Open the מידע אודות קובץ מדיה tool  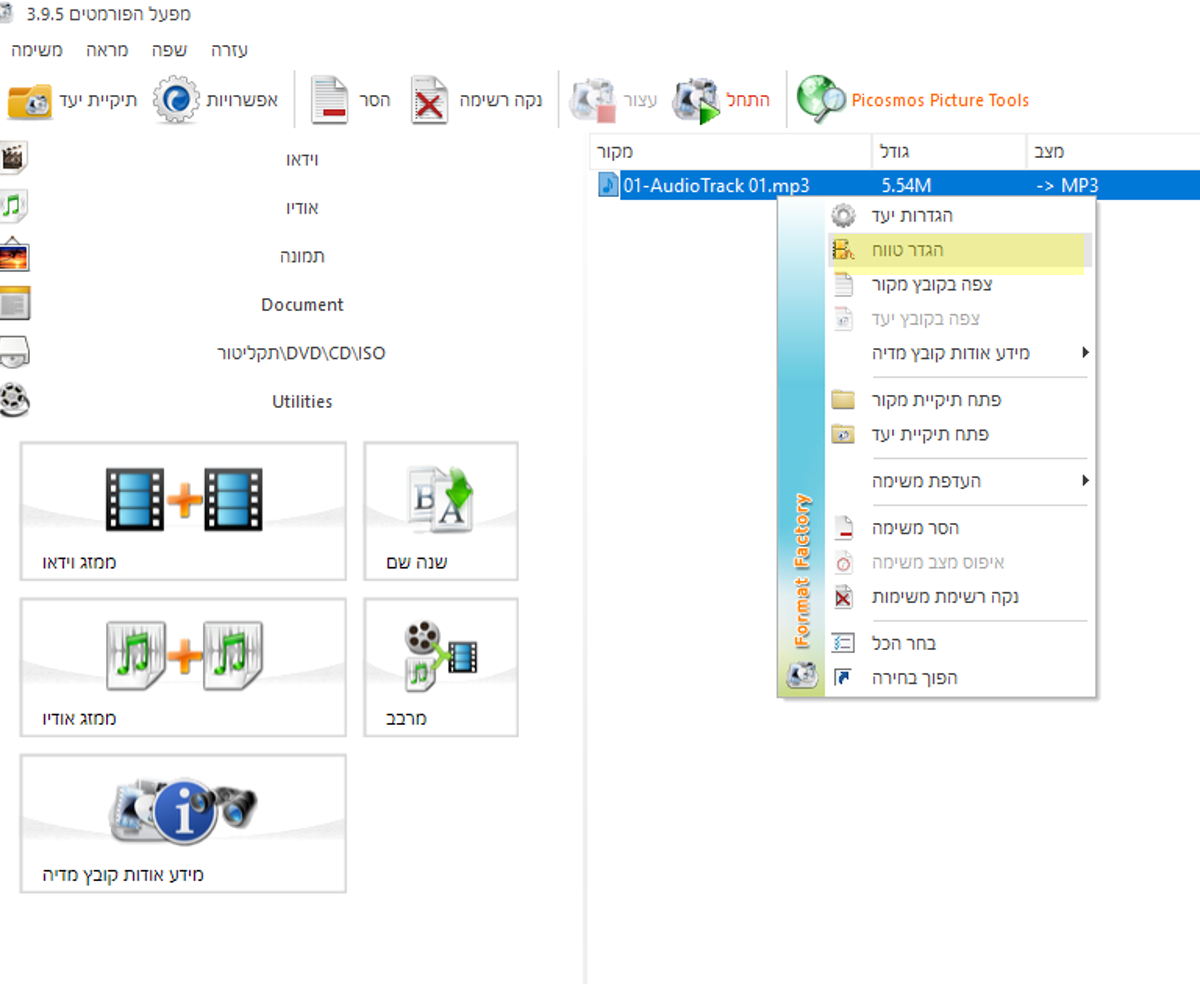click(183, 823)
